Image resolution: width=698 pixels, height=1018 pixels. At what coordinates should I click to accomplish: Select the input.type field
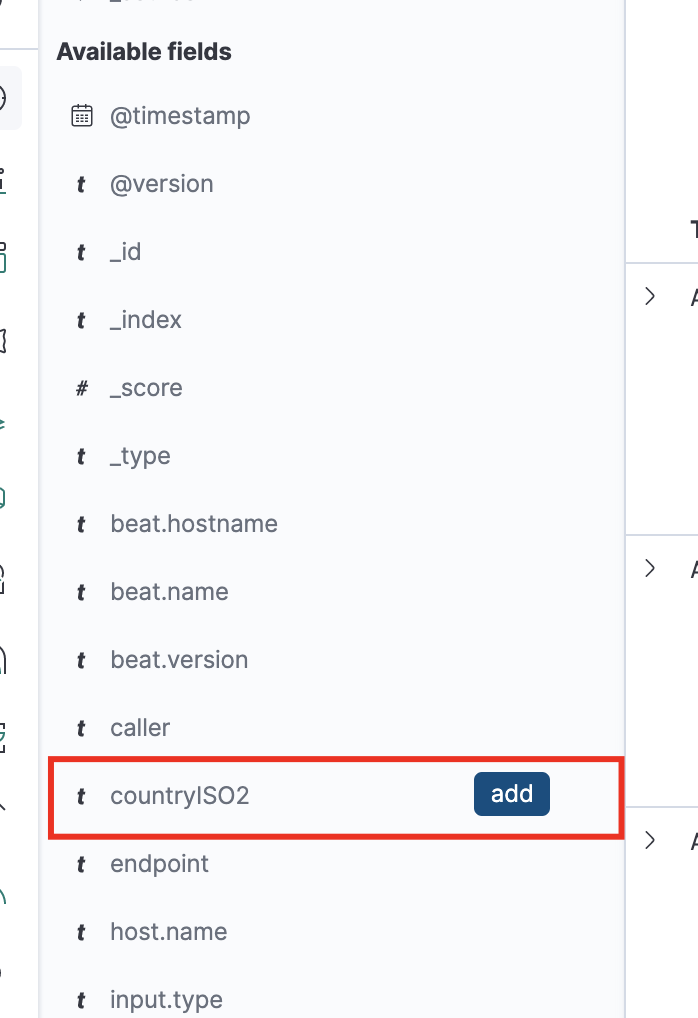166,1000
